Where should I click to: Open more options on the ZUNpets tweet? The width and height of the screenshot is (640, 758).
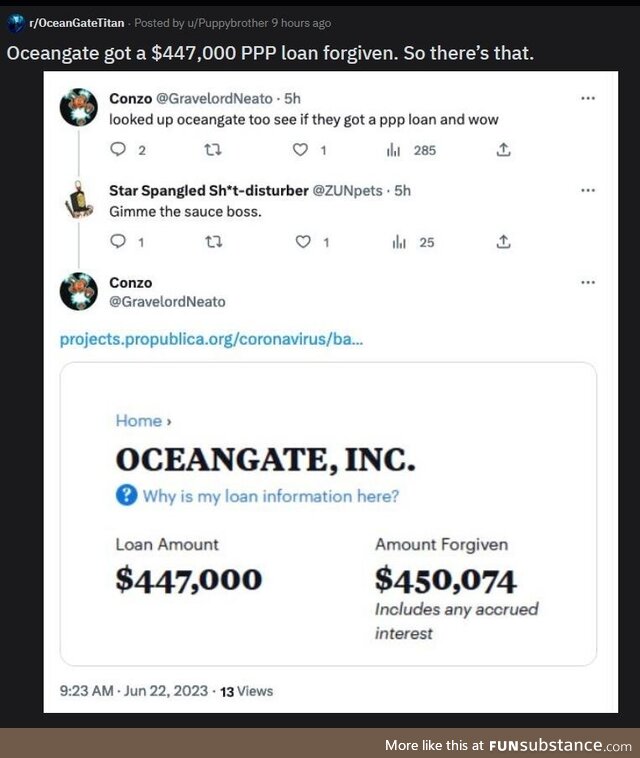588,190
